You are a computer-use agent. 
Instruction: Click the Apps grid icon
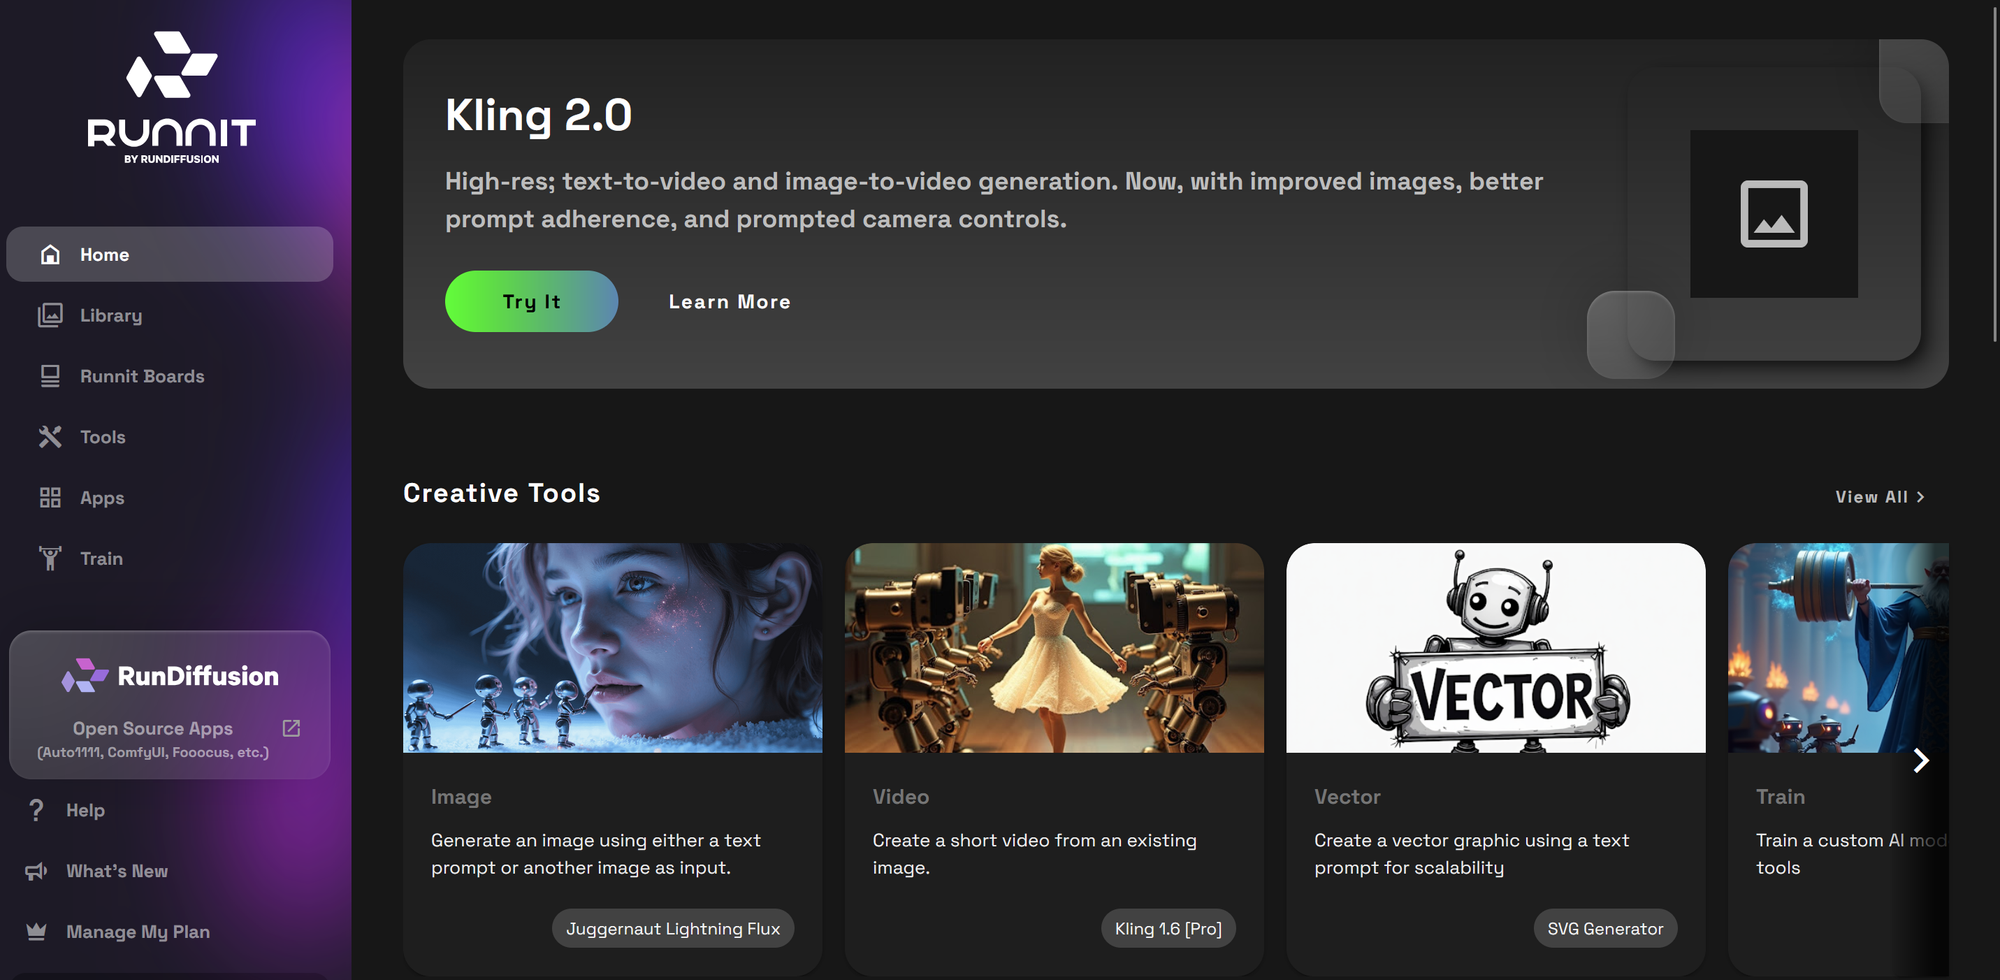pos(50,497)
